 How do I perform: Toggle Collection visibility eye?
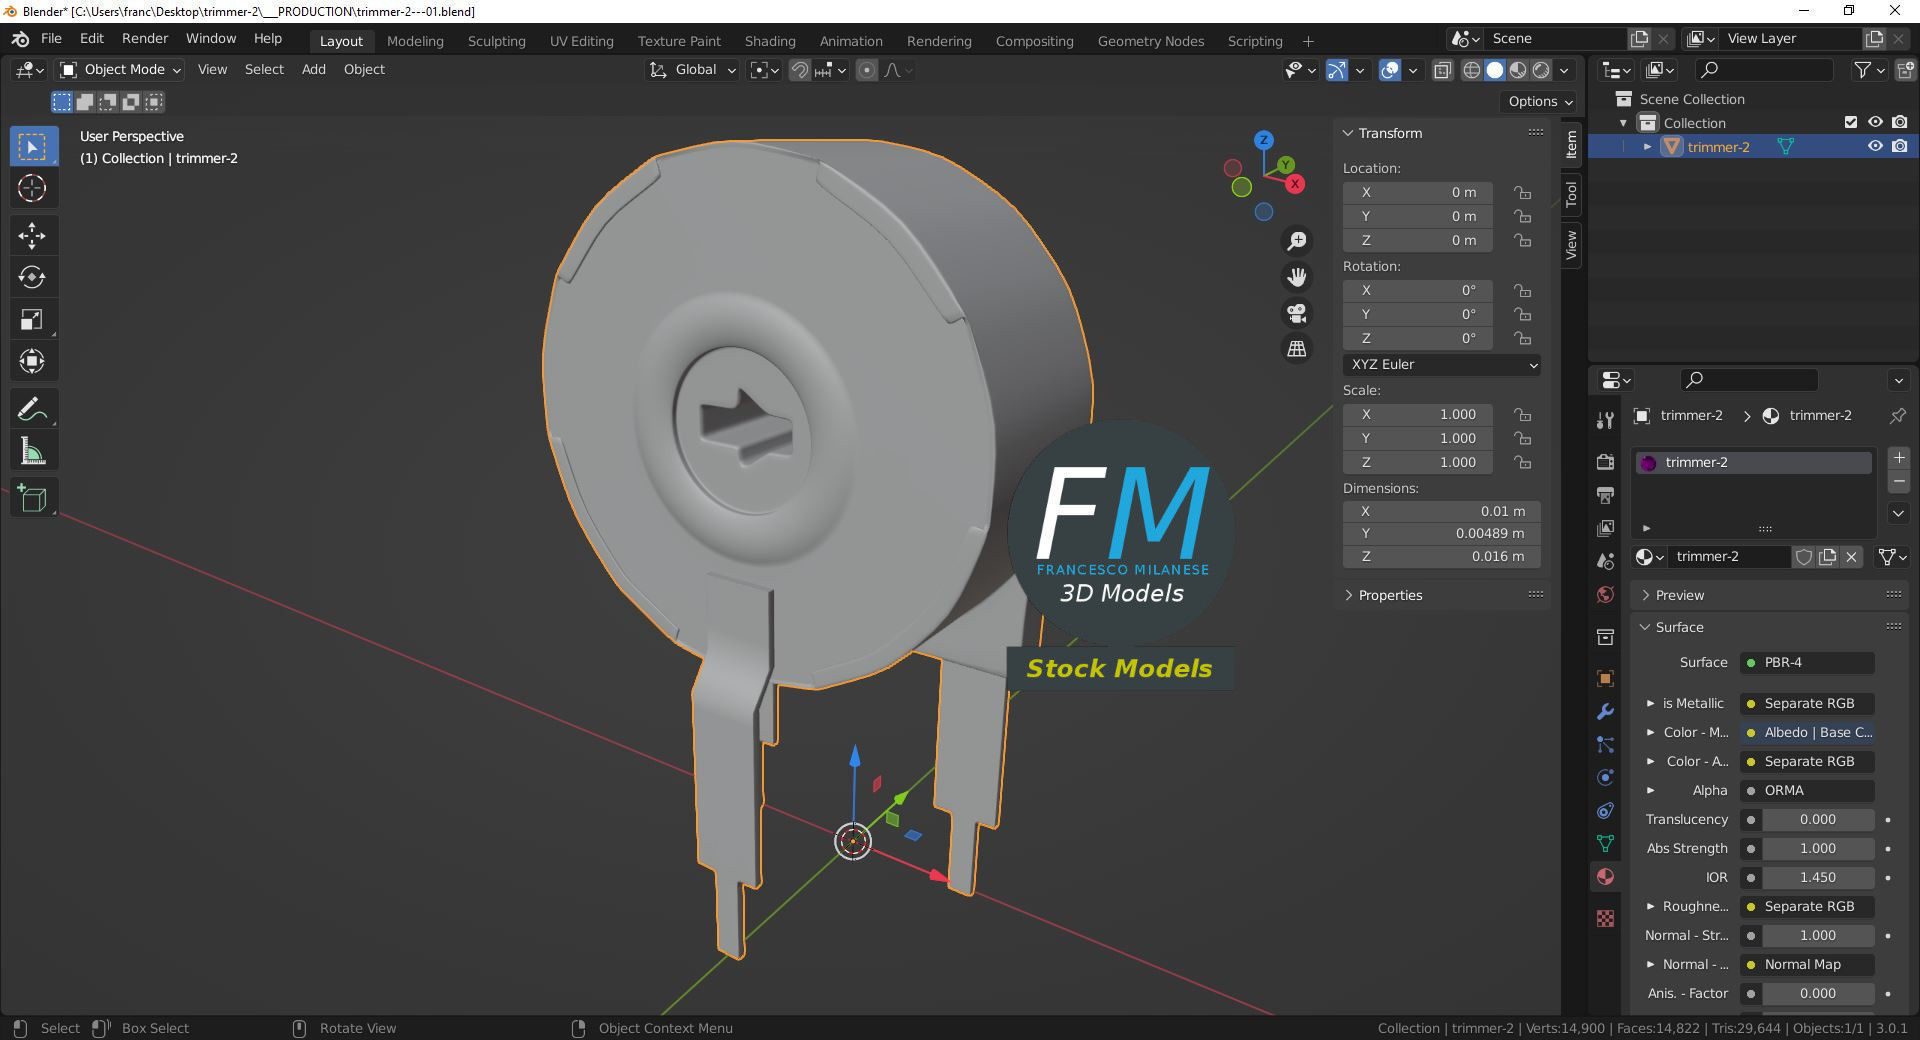1875,122
